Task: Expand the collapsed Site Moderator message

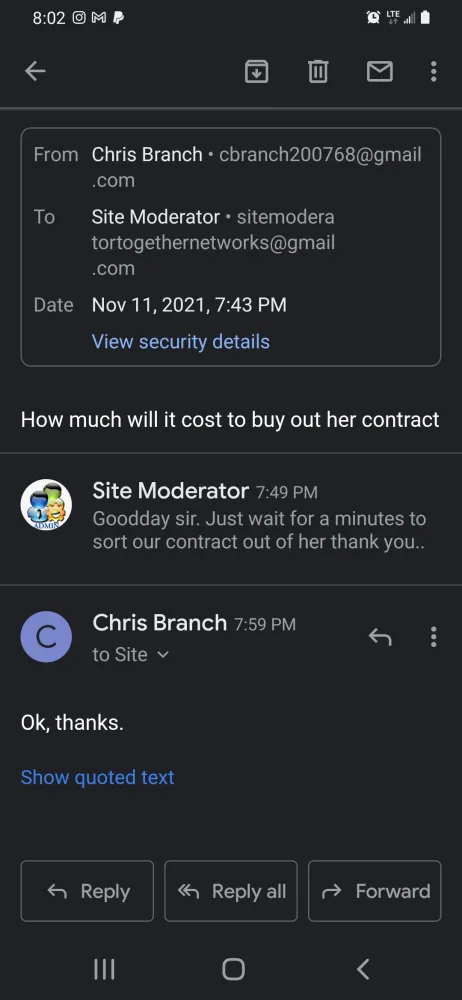Action: point(231,519)
